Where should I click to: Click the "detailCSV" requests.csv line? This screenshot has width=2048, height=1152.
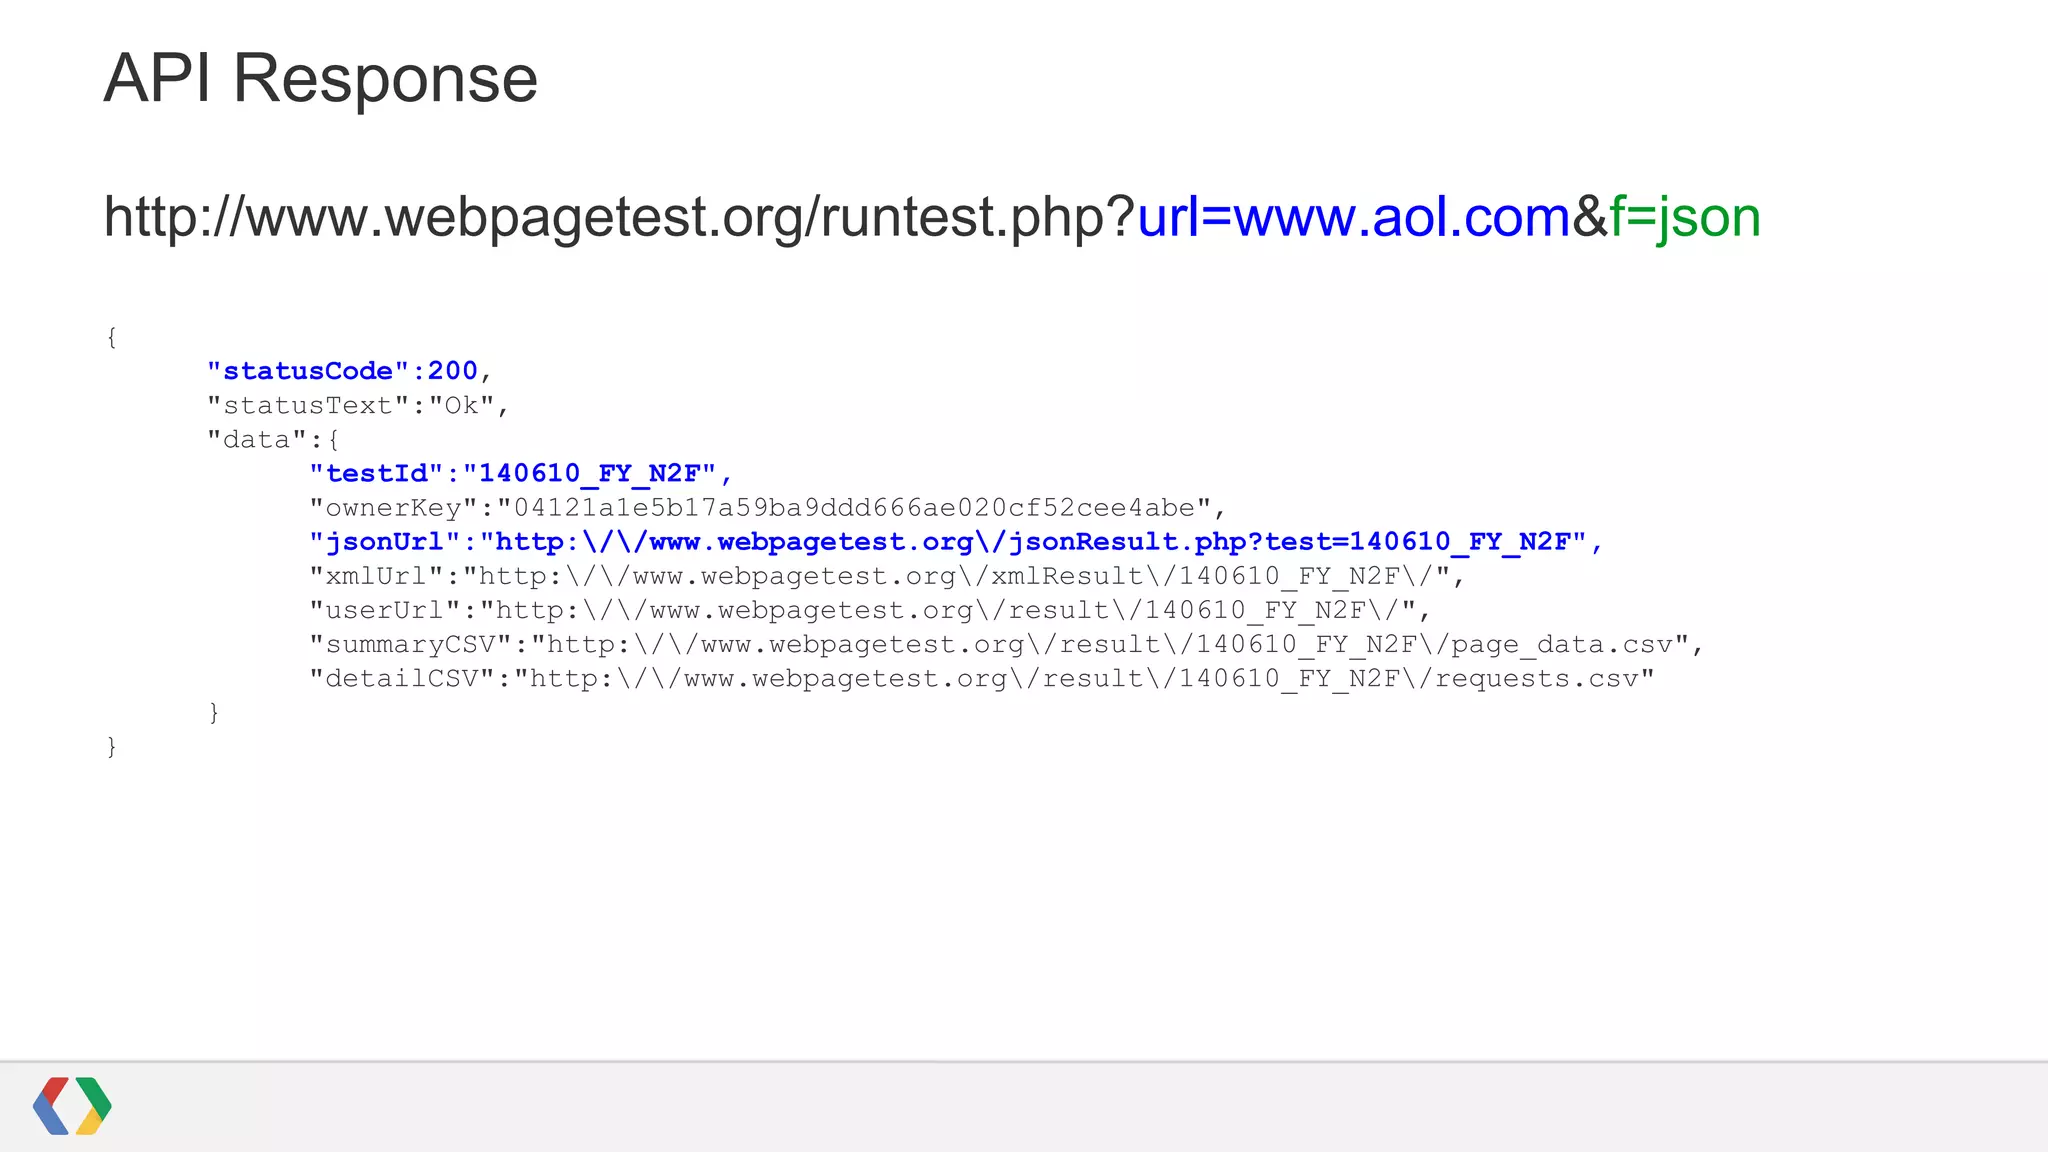click(981, 677)
